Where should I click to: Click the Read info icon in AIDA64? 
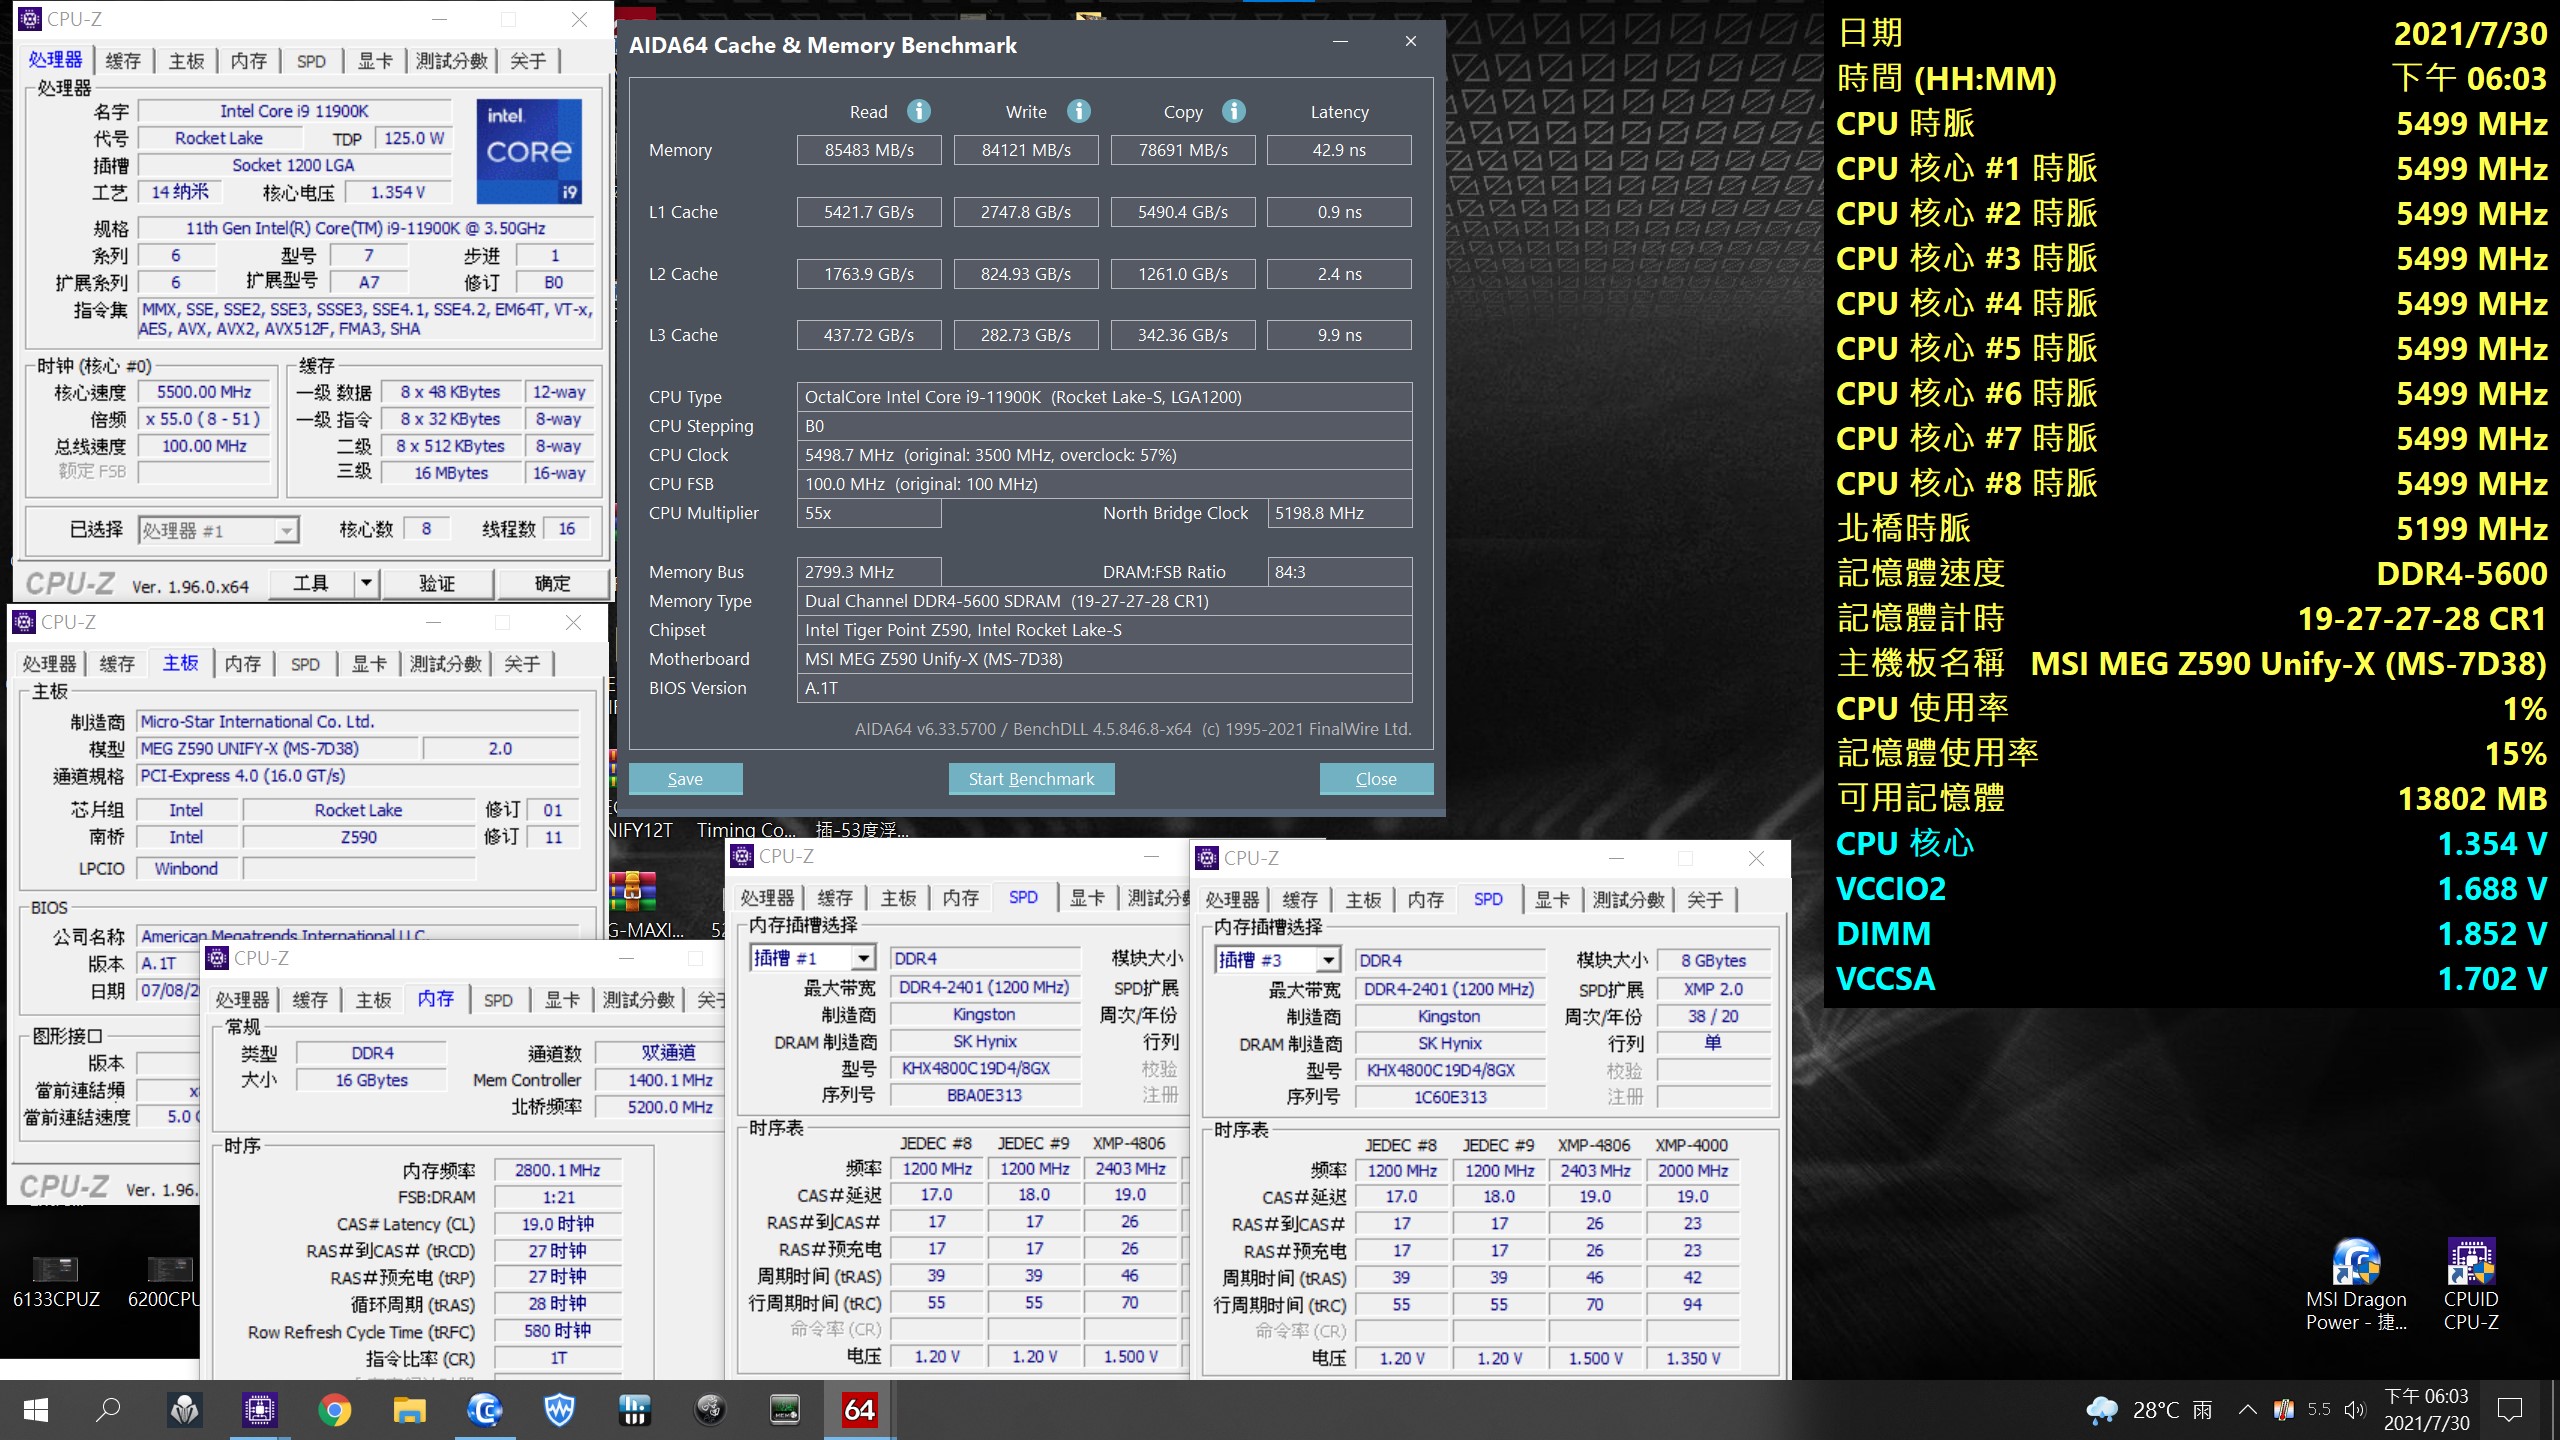coord(918,111)
